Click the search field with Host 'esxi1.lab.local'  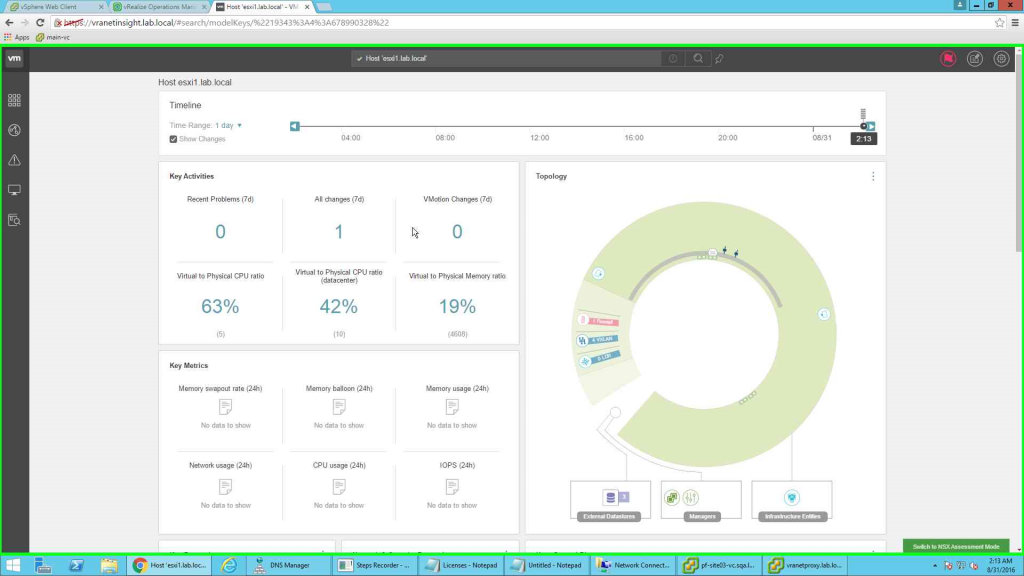[x=505, y=59]
